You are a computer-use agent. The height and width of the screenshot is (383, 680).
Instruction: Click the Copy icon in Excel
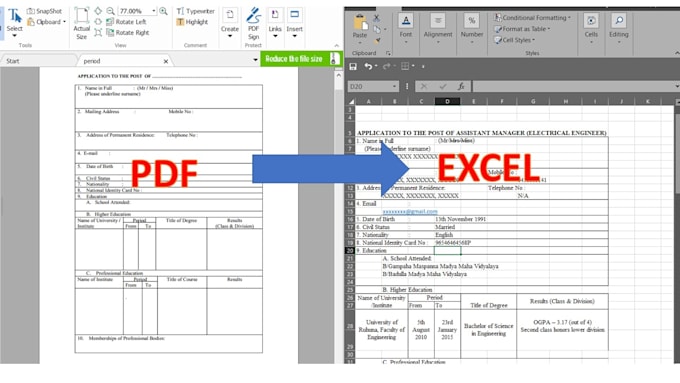click(377, 29)
